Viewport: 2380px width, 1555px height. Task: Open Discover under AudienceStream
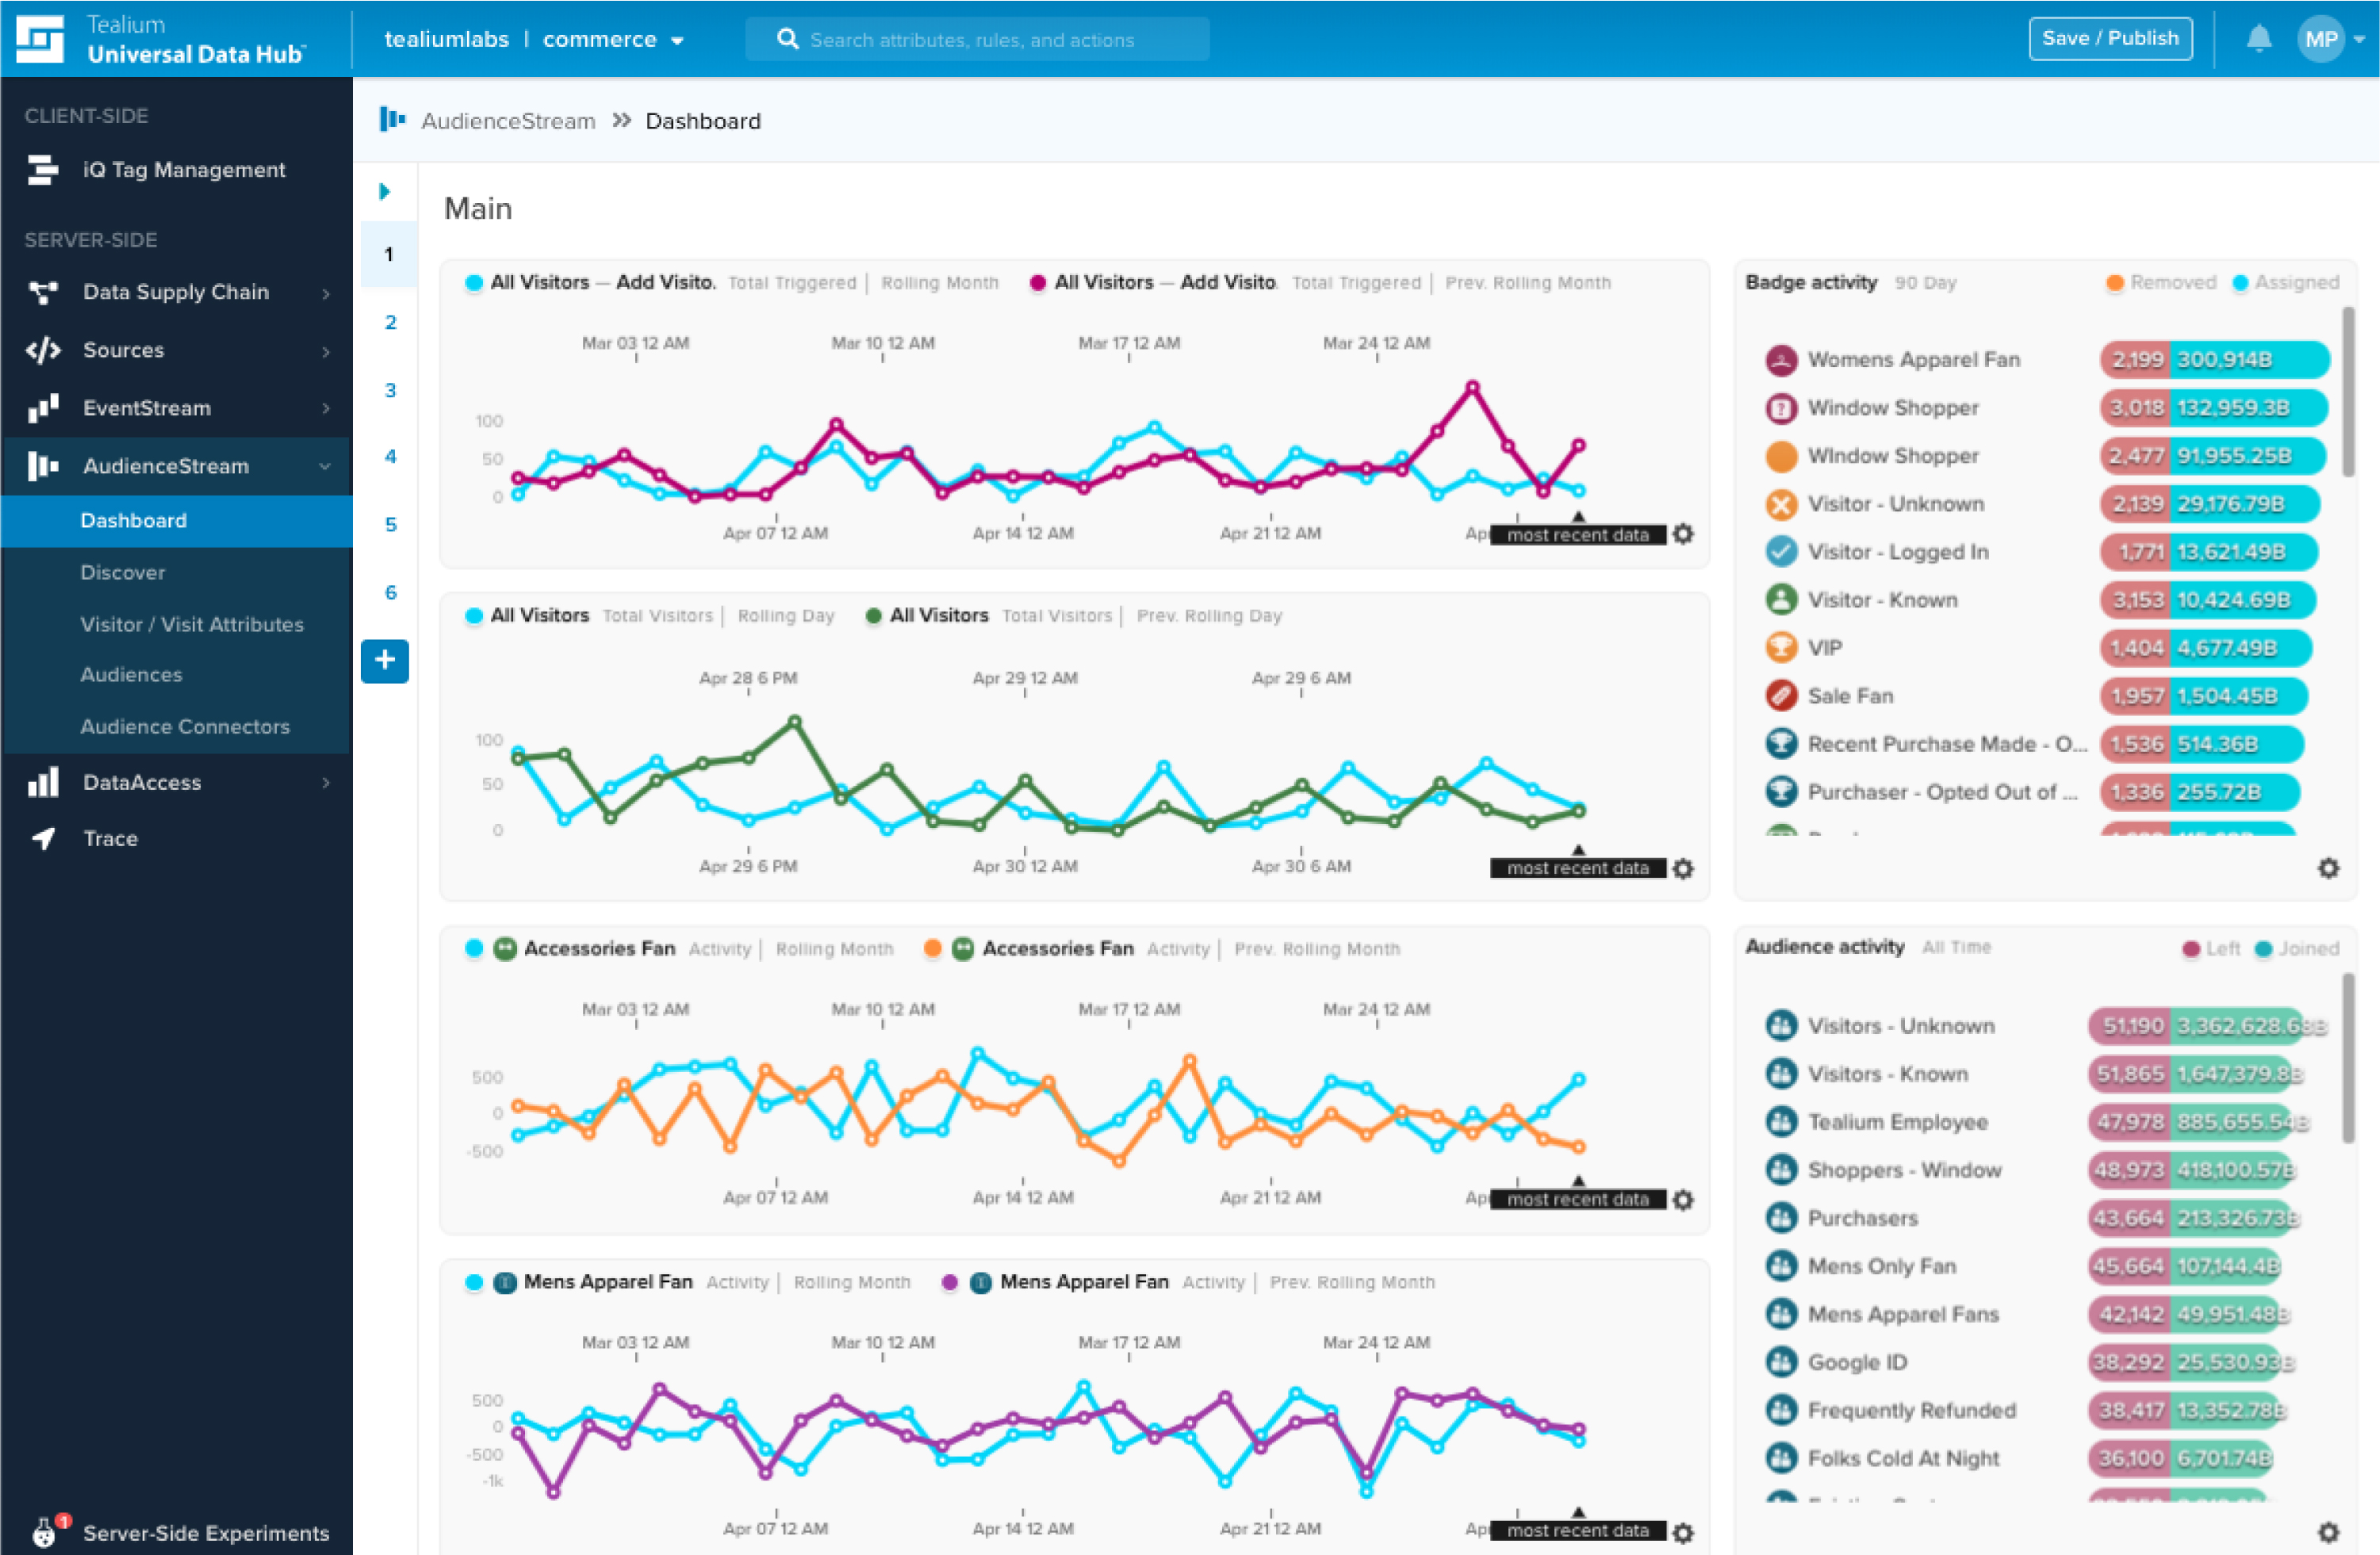[123, 572]
